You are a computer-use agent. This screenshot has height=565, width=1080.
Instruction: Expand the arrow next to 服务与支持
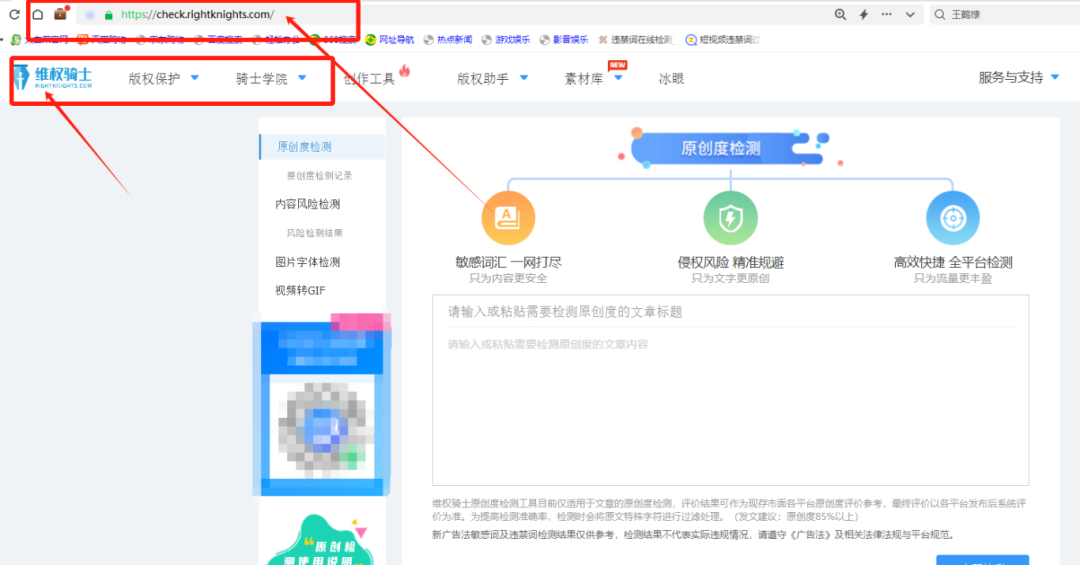[x=1055, y=77]
